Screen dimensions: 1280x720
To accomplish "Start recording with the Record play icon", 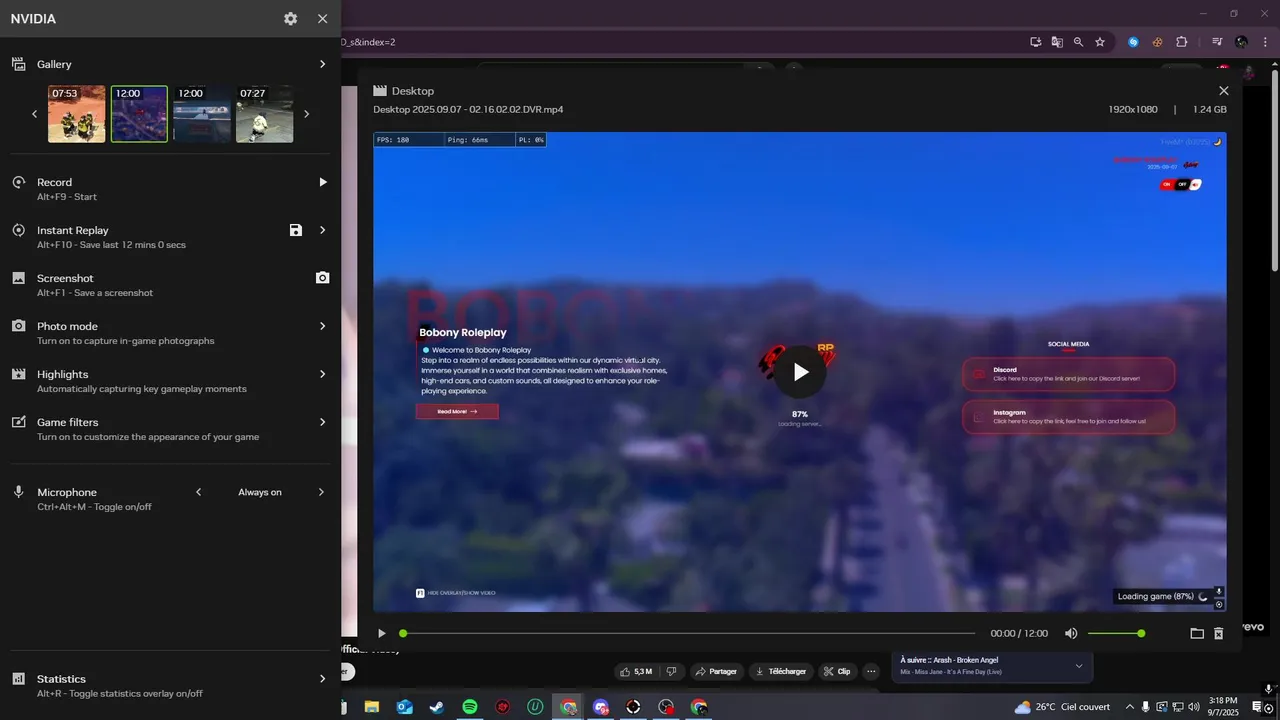I will tap(322, 182).
